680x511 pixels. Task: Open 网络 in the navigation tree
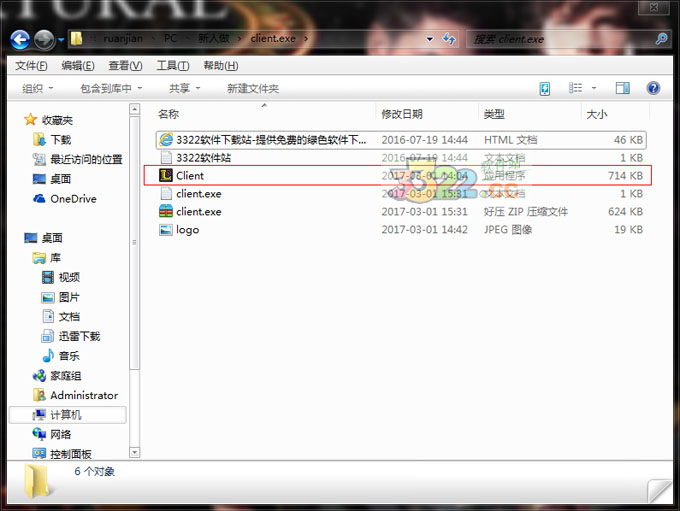pos(52,434)
